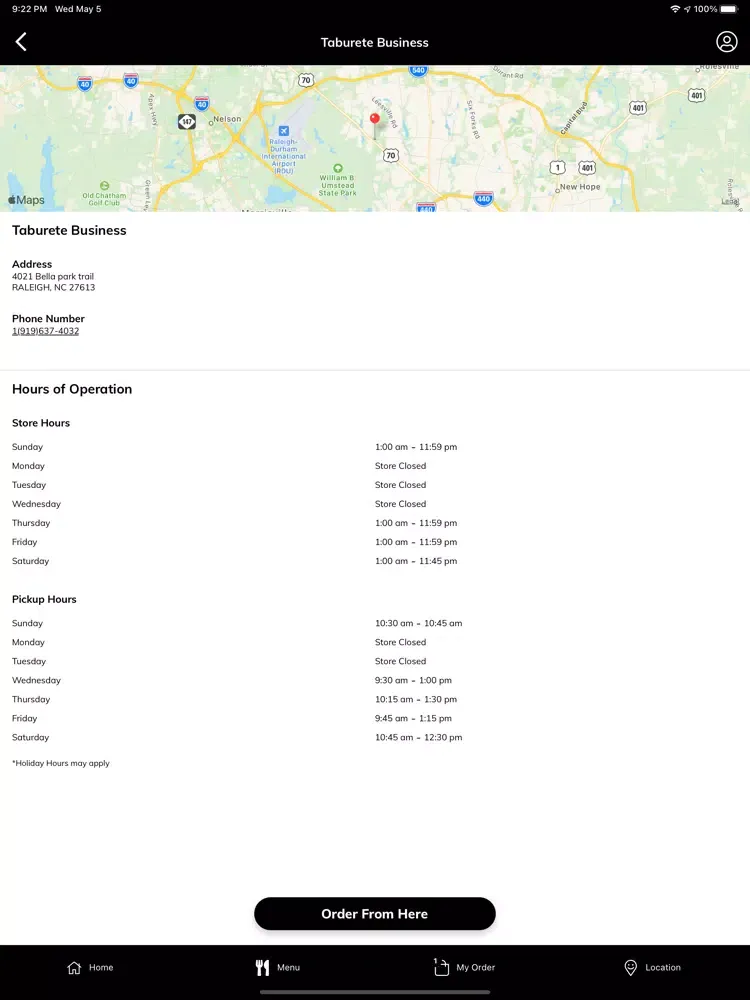Open the user profile icon
The height and width of the screenshot is (1000, 750).
726,42
